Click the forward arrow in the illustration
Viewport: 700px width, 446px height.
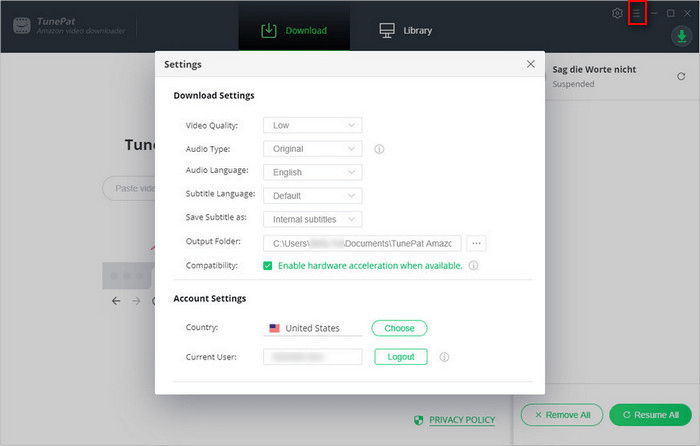coord(136,301)
